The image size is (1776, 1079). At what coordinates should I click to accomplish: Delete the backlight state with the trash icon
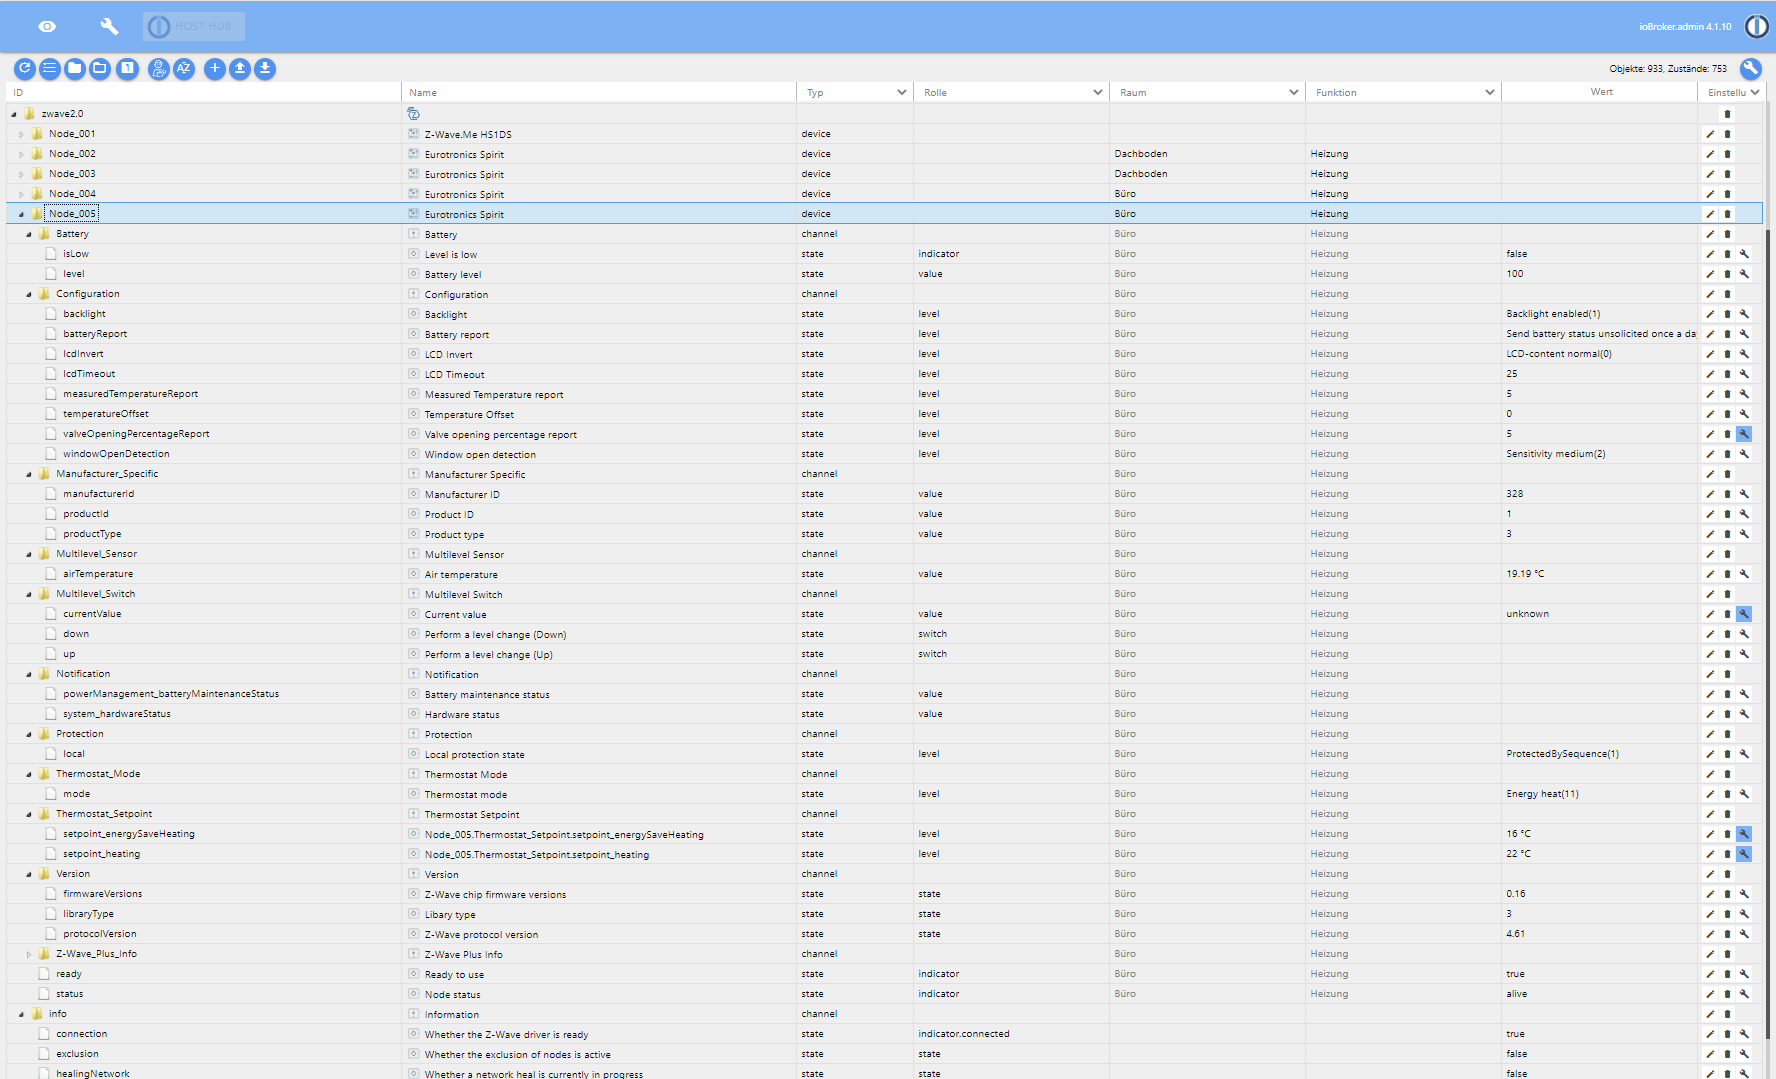(1727, 314)
